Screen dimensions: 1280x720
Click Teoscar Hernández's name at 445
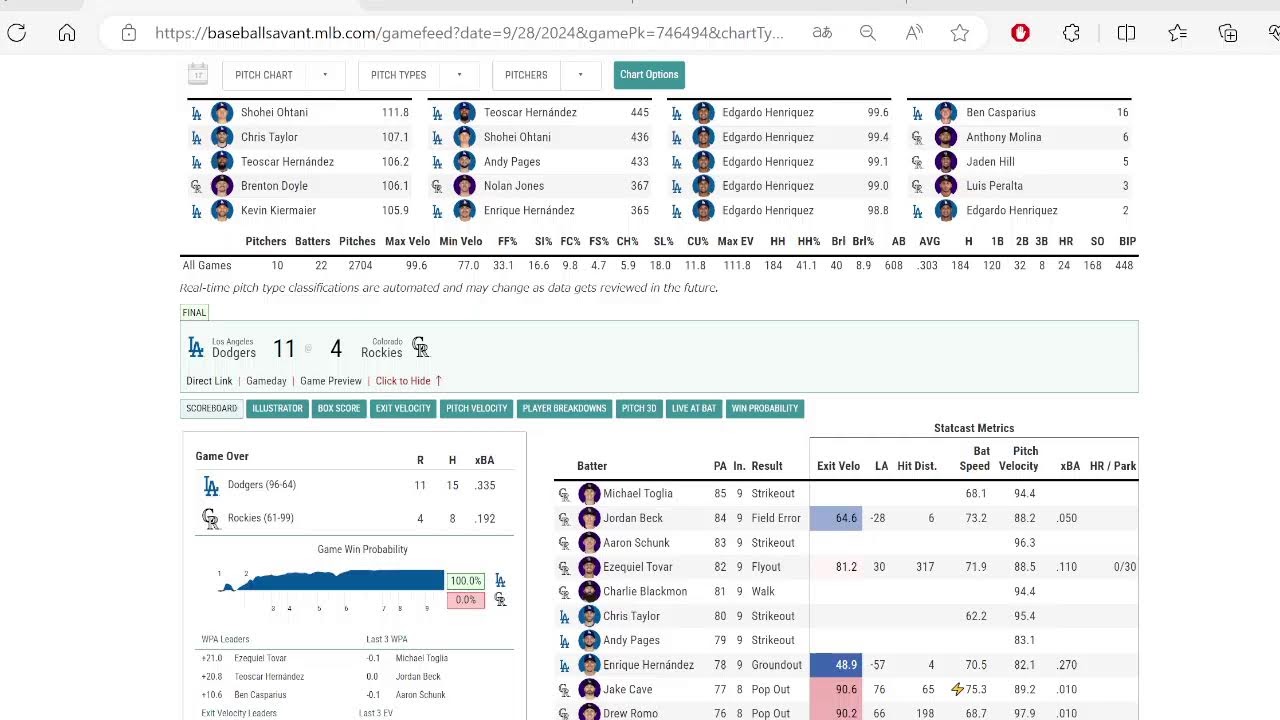pos(530,113)
